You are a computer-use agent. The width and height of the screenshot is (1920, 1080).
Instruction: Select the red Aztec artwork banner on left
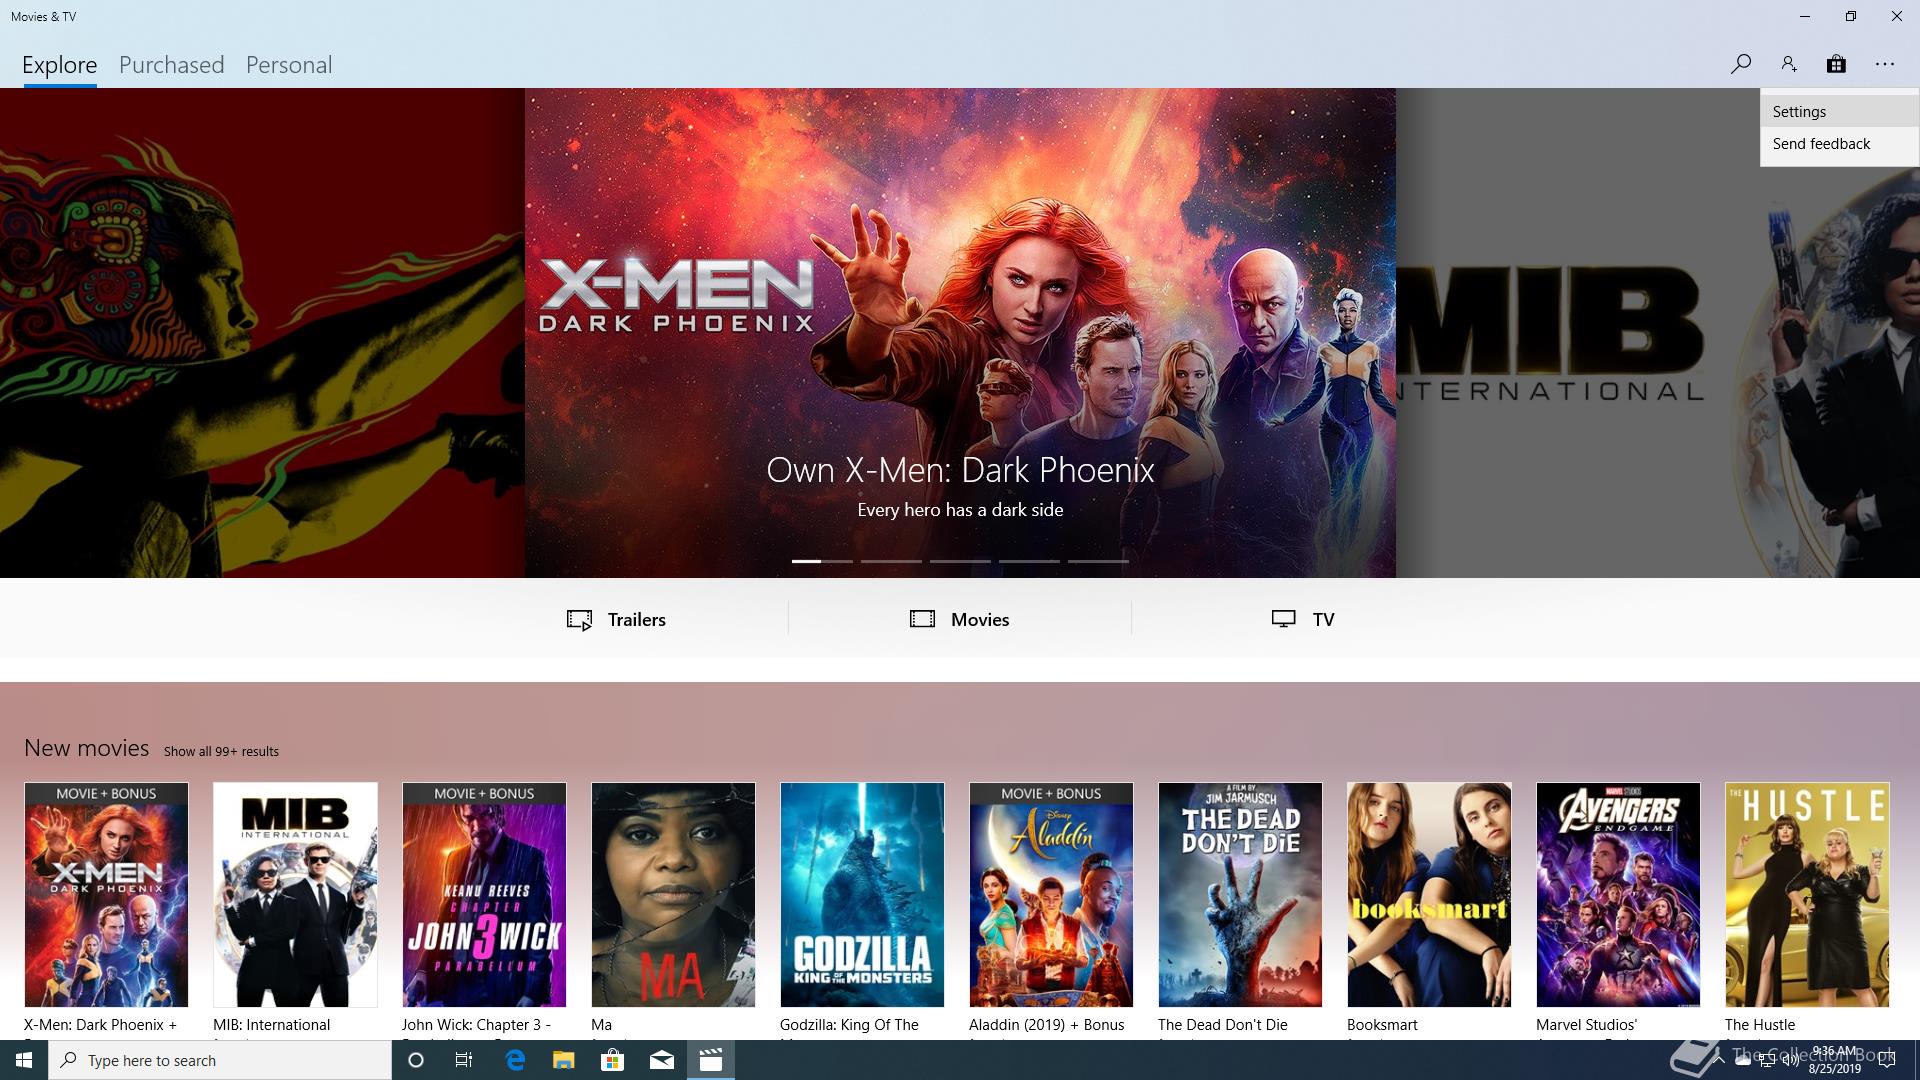pos(262,332)
